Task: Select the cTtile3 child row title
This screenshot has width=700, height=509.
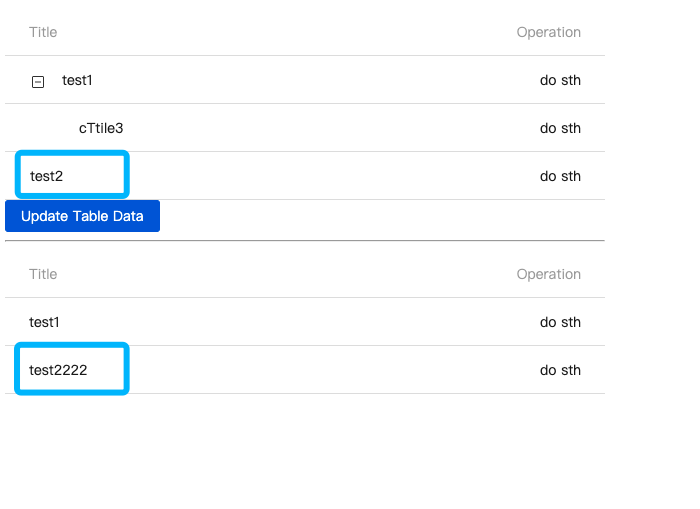Action: (x=101, y=128)
